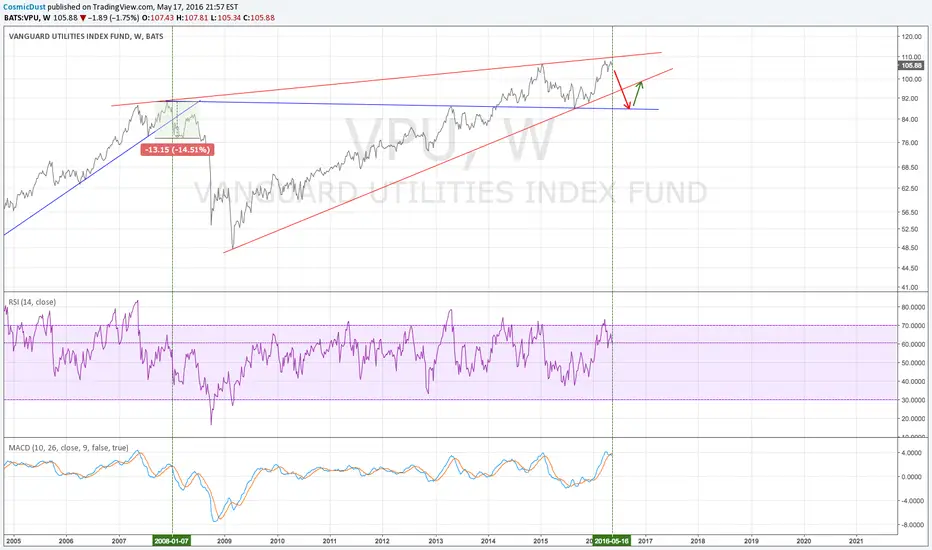This screenshot has width=932, height=550.
Task: Select the close value C:105.88
Action: (x=257, y=18)
